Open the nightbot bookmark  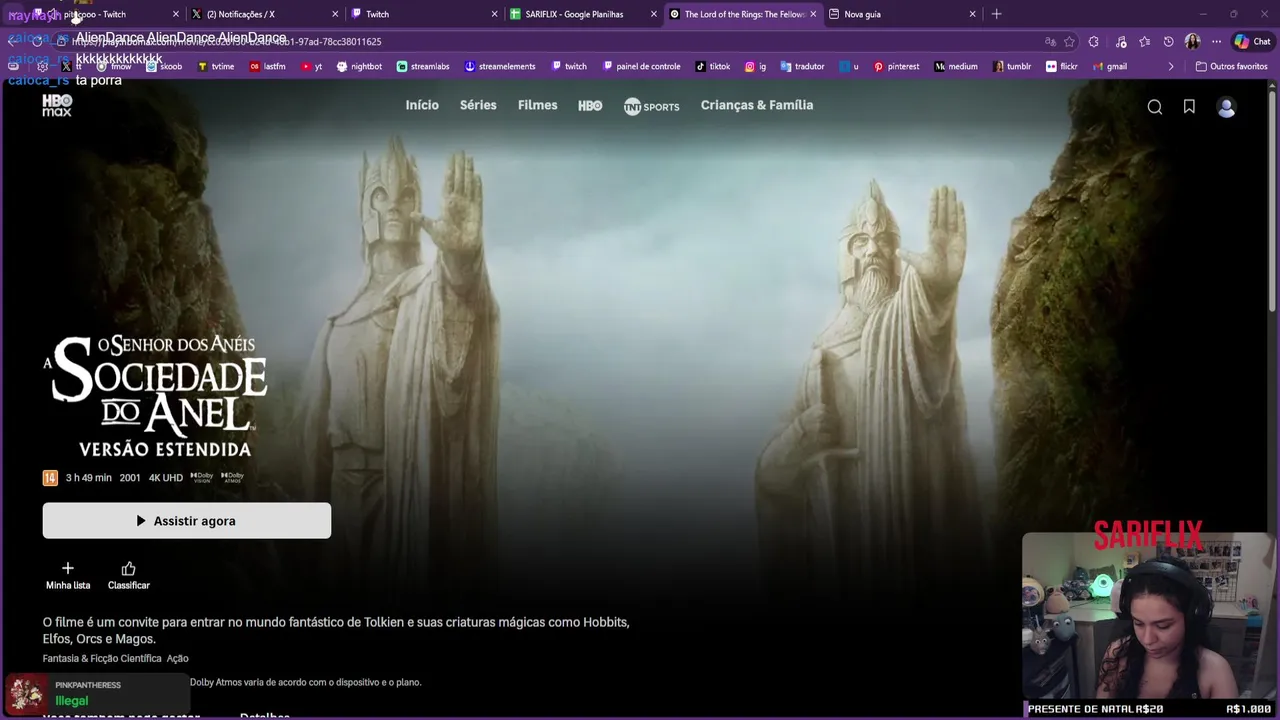pos(360,66)
